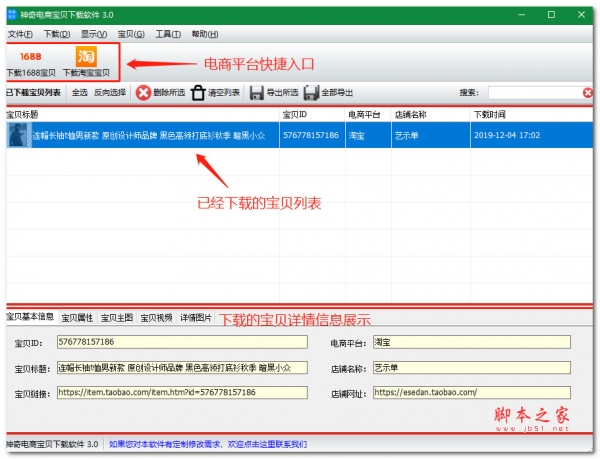Clear search with the red X icon

tap(587, 93)
